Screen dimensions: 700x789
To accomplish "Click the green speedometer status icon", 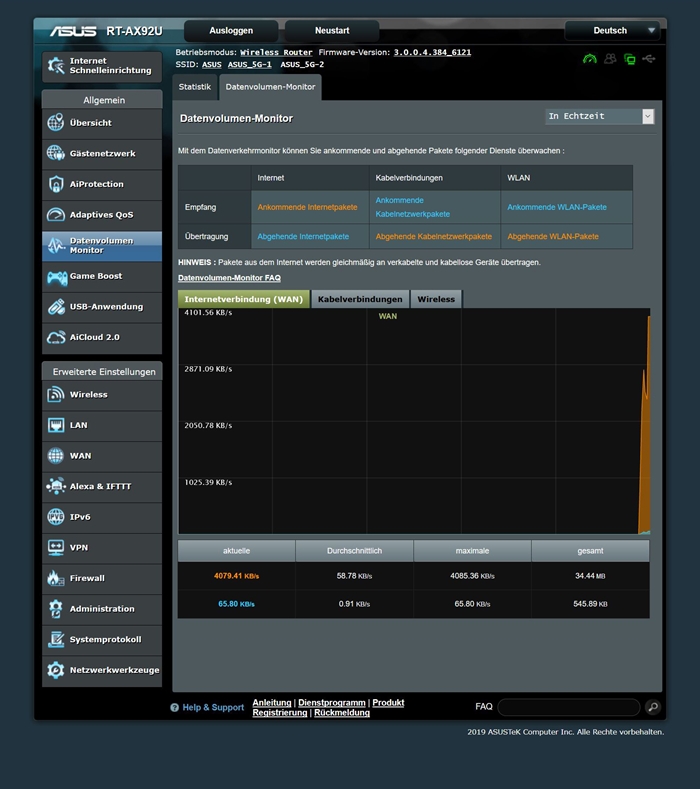I will coord(590,59).
